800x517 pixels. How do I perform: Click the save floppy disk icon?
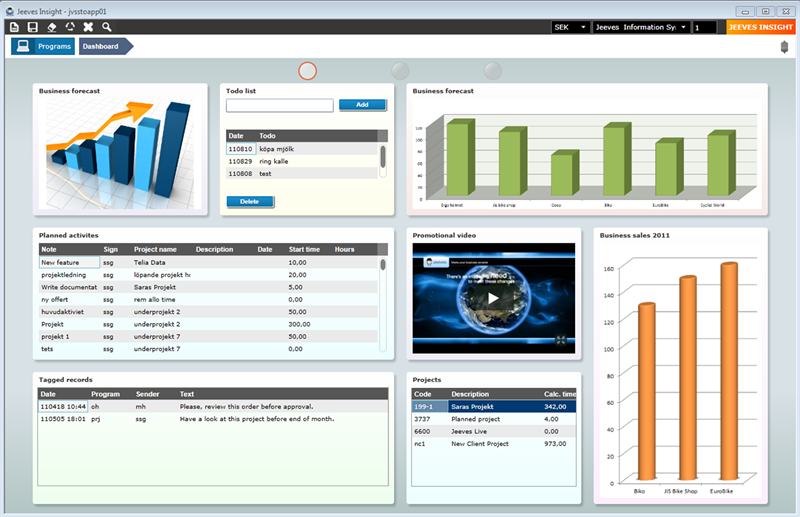click(x=33, y=27)
